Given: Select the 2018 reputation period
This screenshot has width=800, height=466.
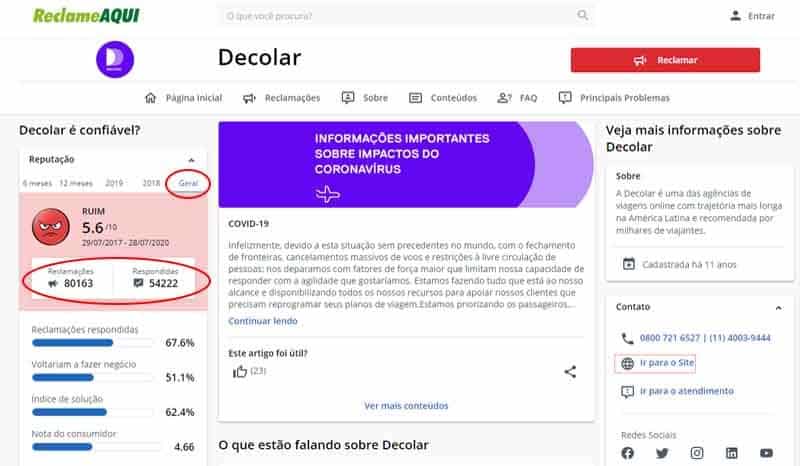Looking at the screenshot, I should (151, 183).
